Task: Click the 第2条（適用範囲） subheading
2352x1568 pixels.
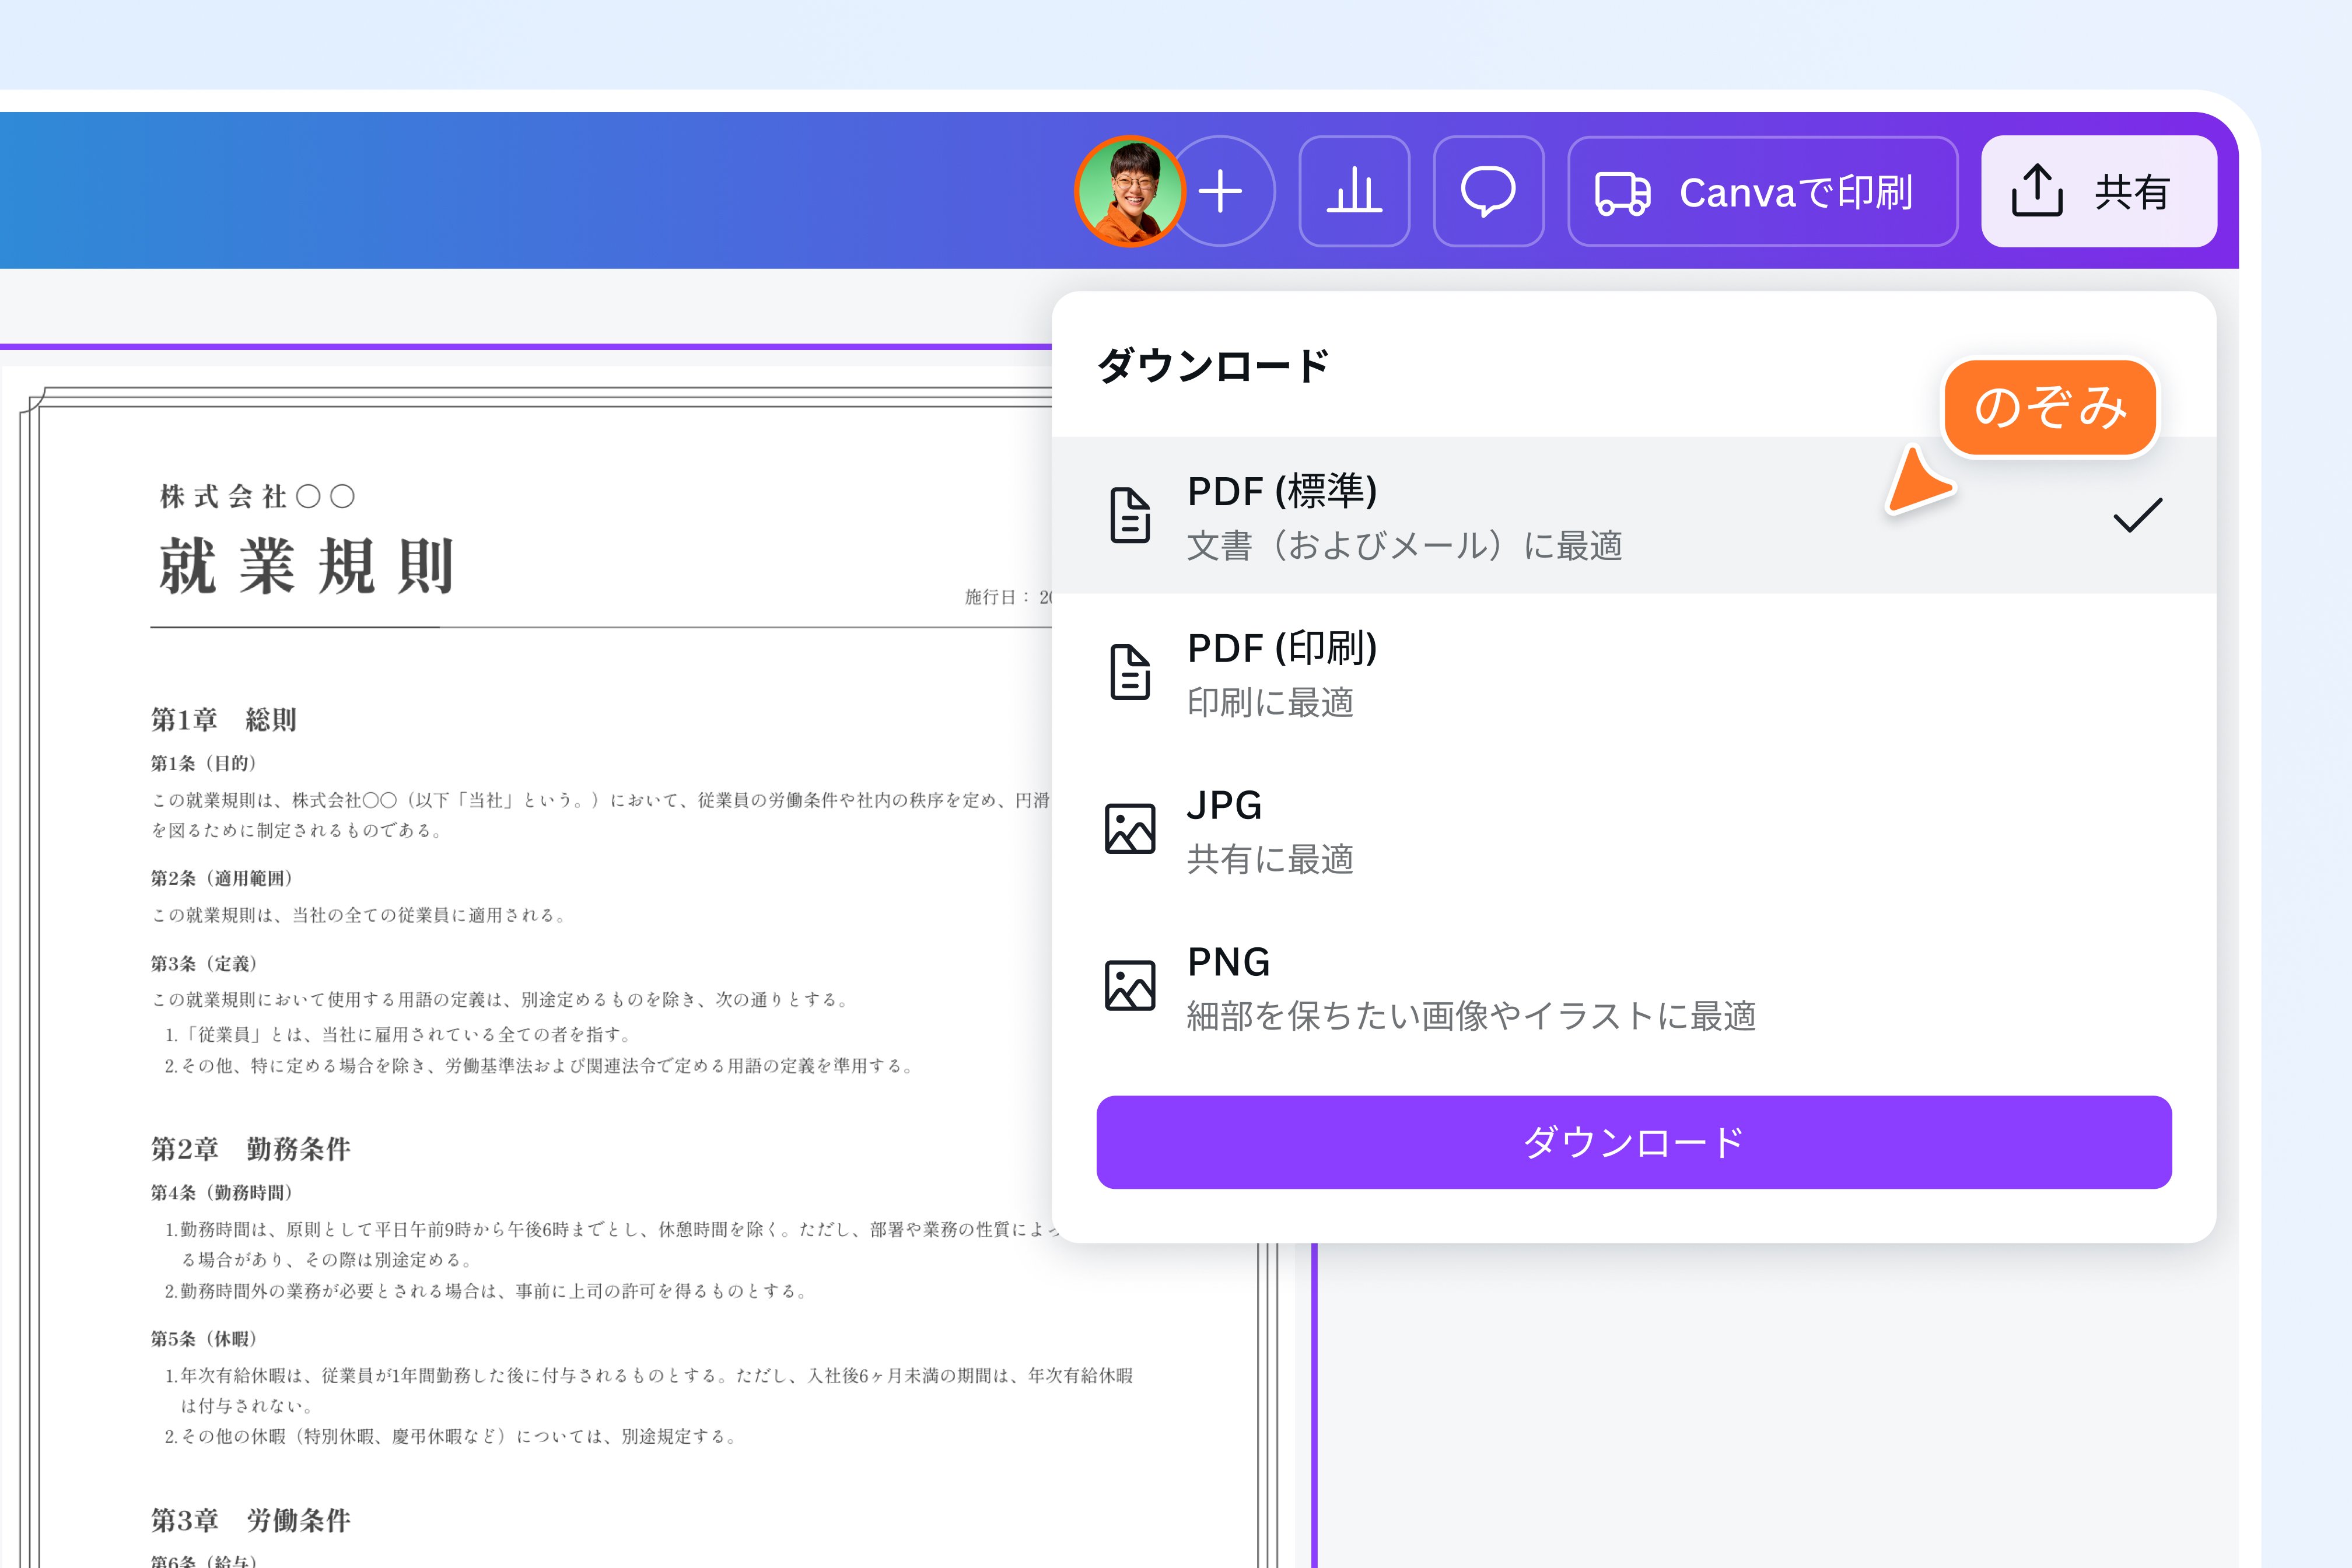Action: (x=222, y=878)
